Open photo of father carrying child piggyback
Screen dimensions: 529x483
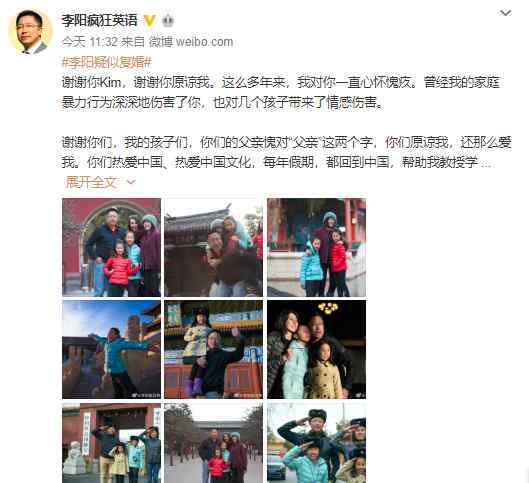point(214,247)
